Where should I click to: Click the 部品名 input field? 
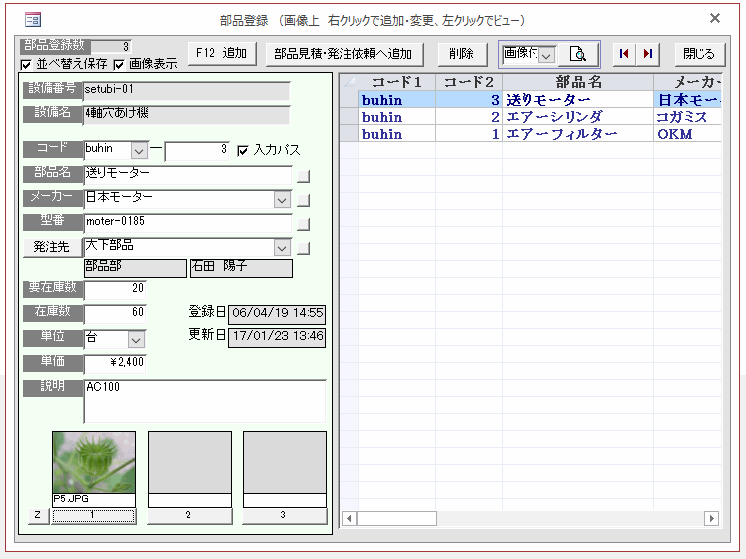(x=187, y=175)
